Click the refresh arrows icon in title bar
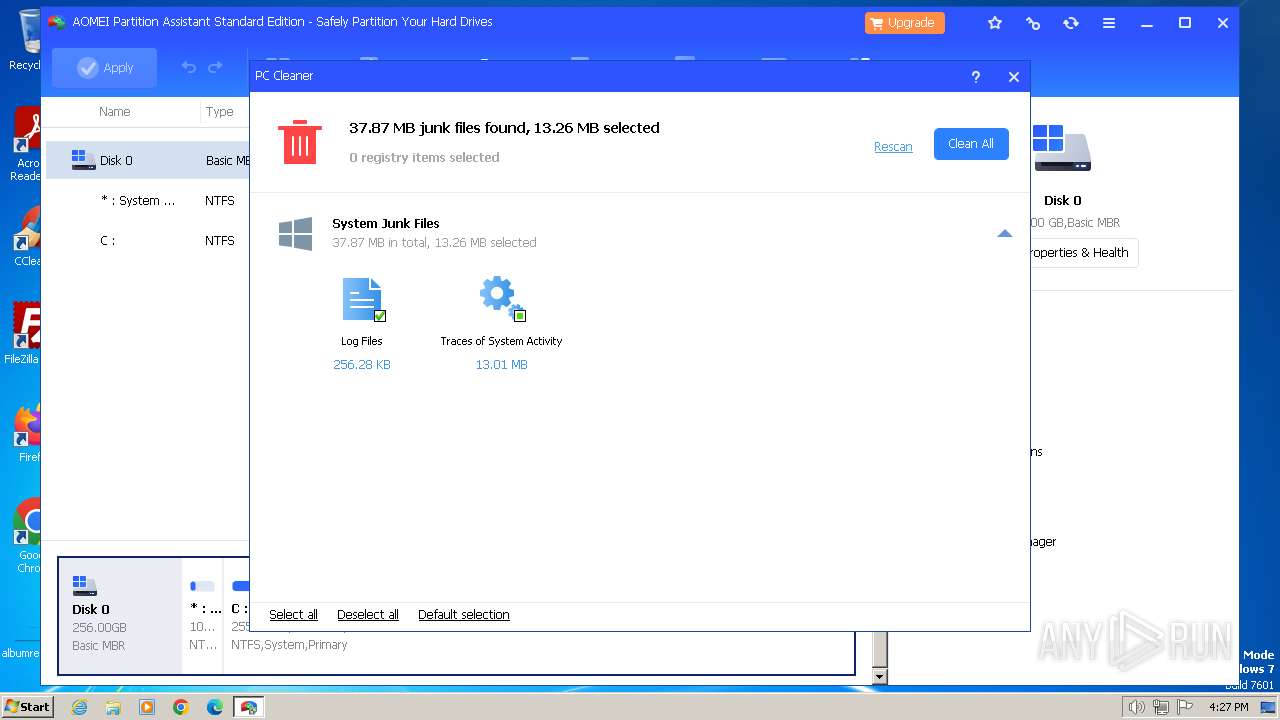Image resolution: width=1280 pixels, height=720 pixels. click(1071, 23)
